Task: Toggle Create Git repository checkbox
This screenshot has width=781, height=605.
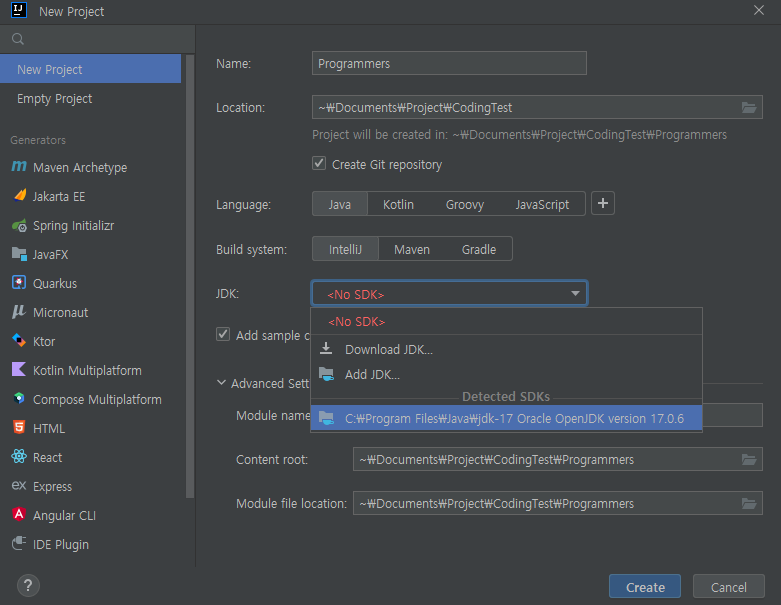Action: coord(319,163)
